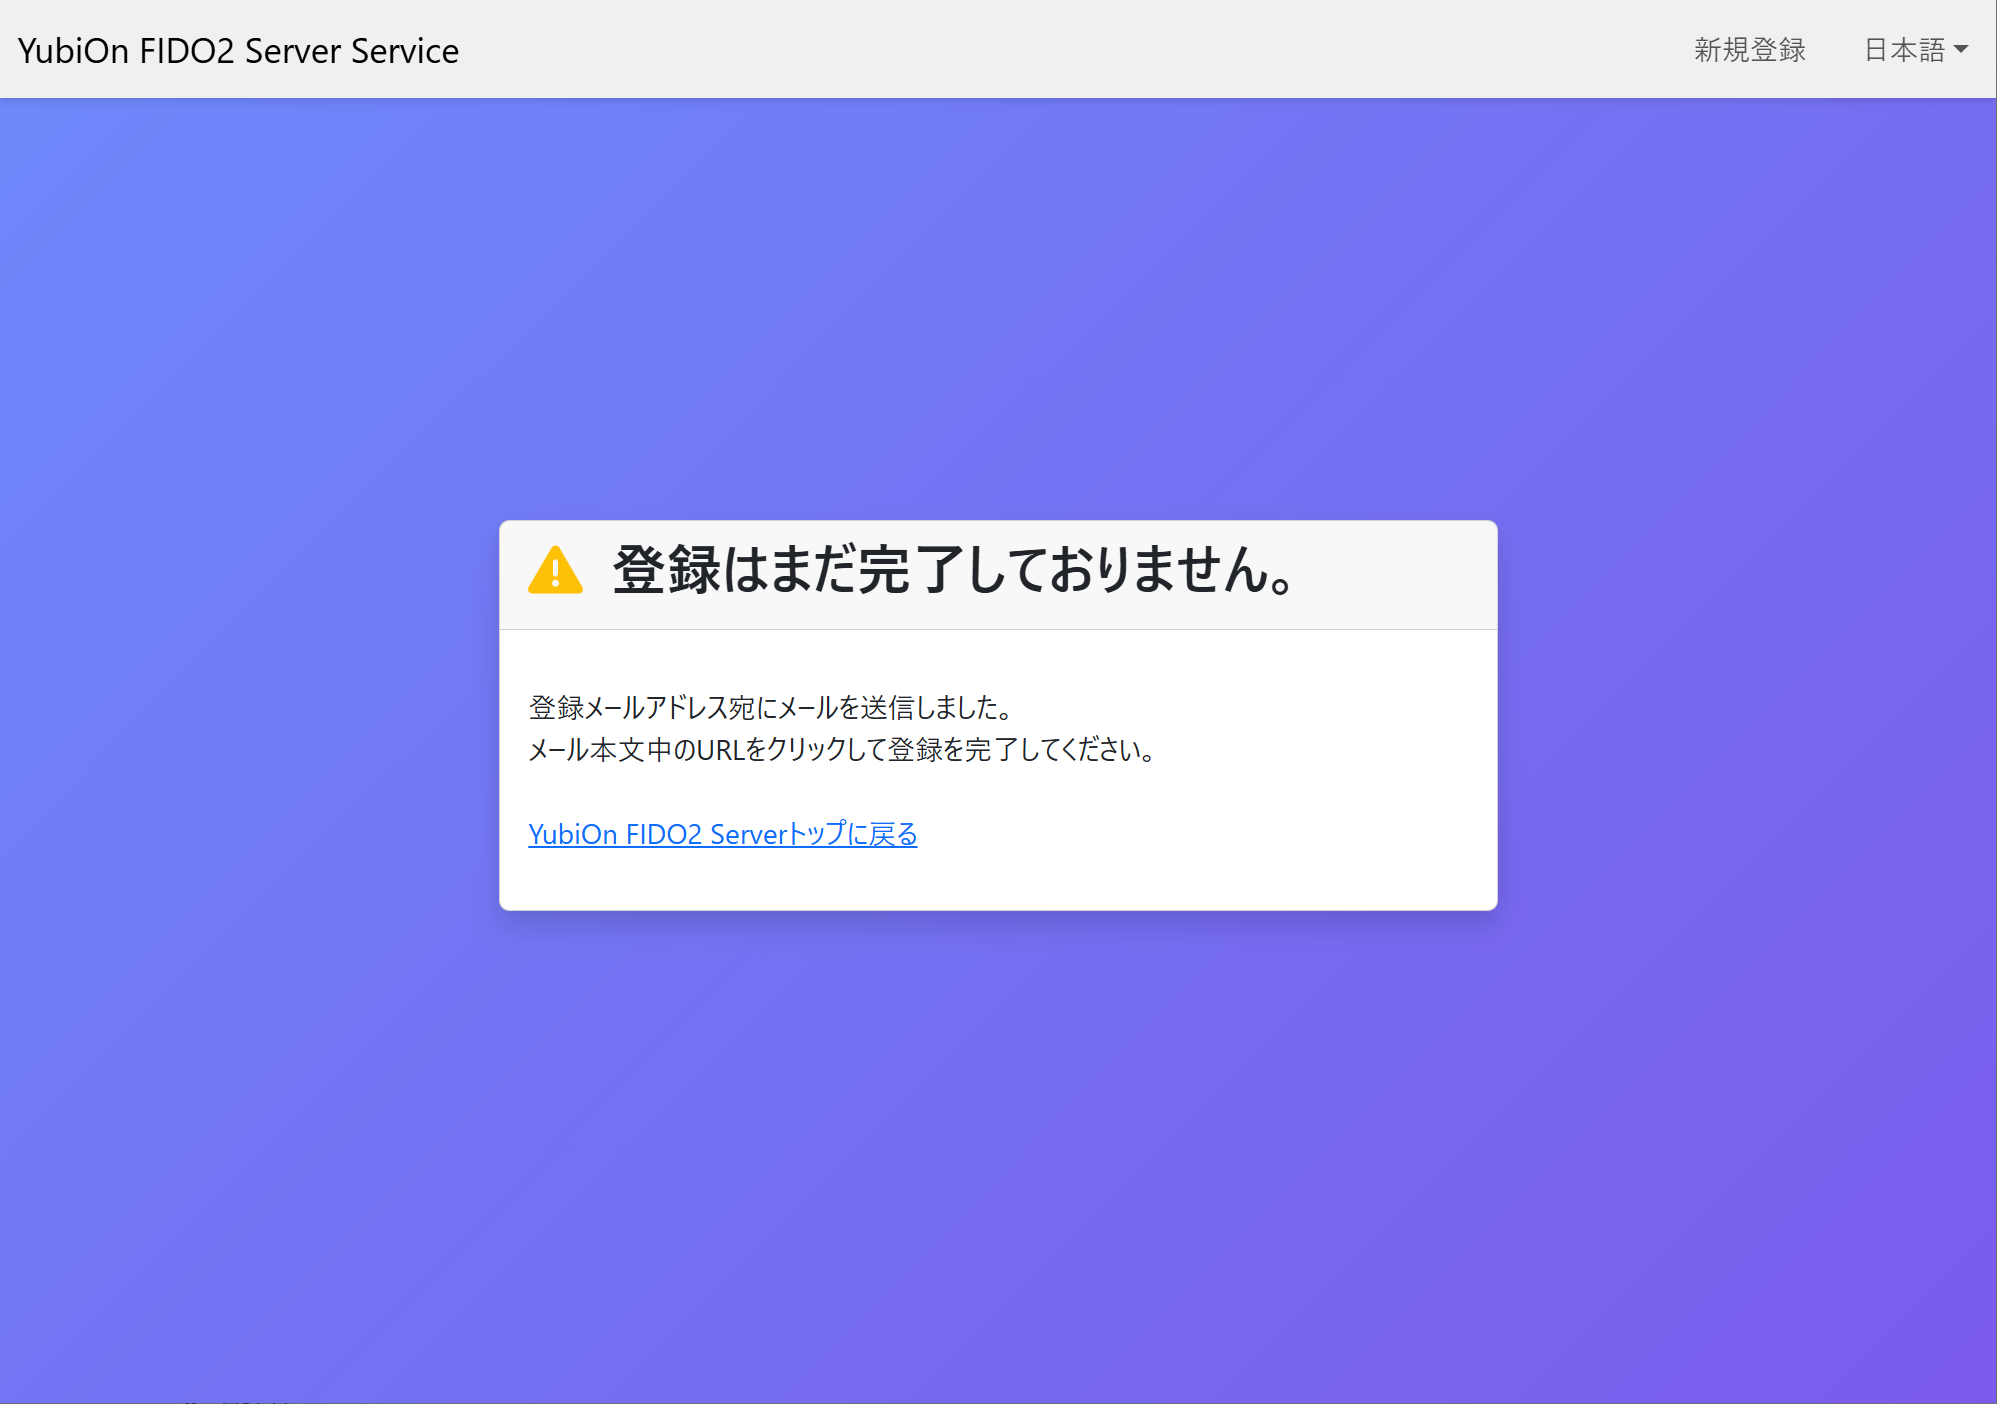Follow the YubiOn FIDO2 Serverトップに戻る link
Image resolution: width=1997 pixels, height=1404 pixels.
(722, 834)
